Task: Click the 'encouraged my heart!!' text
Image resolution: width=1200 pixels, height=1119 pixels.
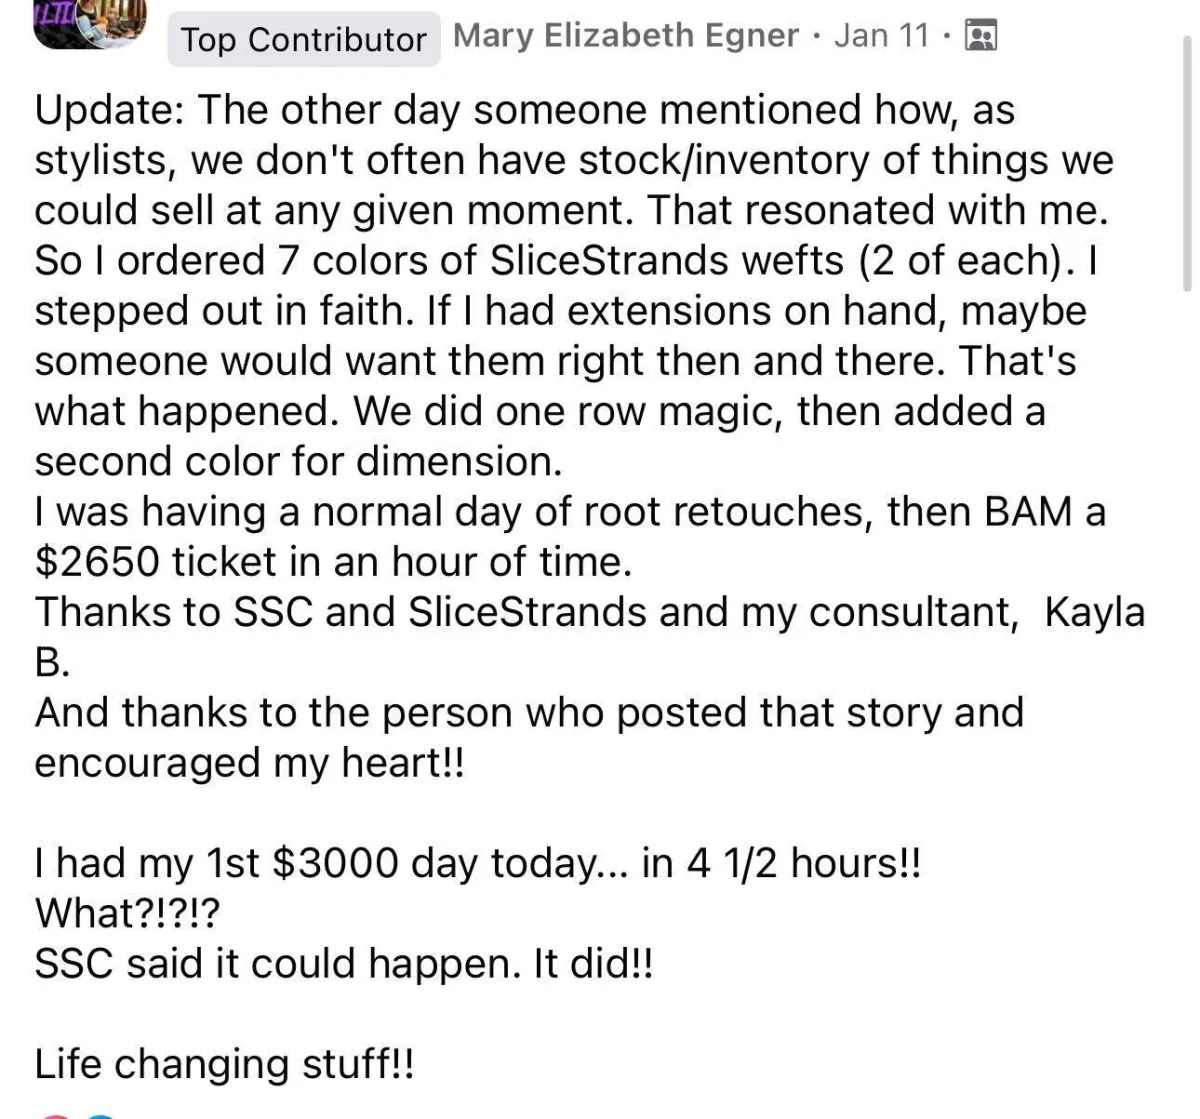Action: coord(249,763)
